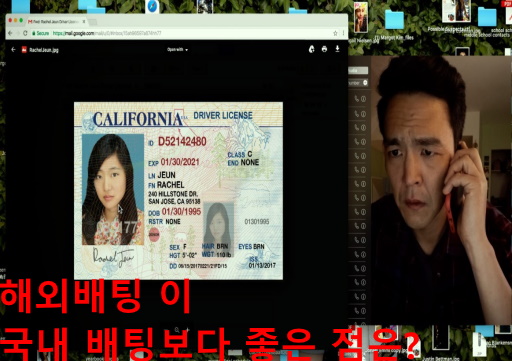This screenshot has height=361, width=512.
Task: Click the 240 HILLSTONE DR address line
Action: click(x=173, y=194)
